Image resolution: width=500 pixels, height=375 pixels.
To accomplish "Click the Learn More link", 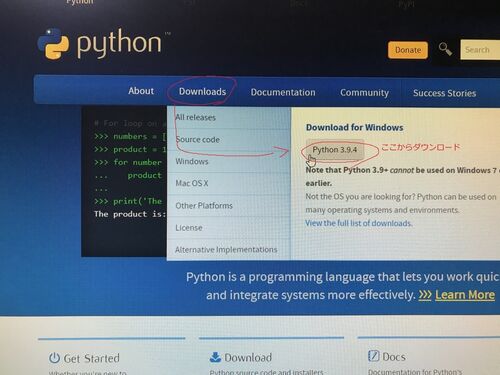I will (x=465, y=295).
